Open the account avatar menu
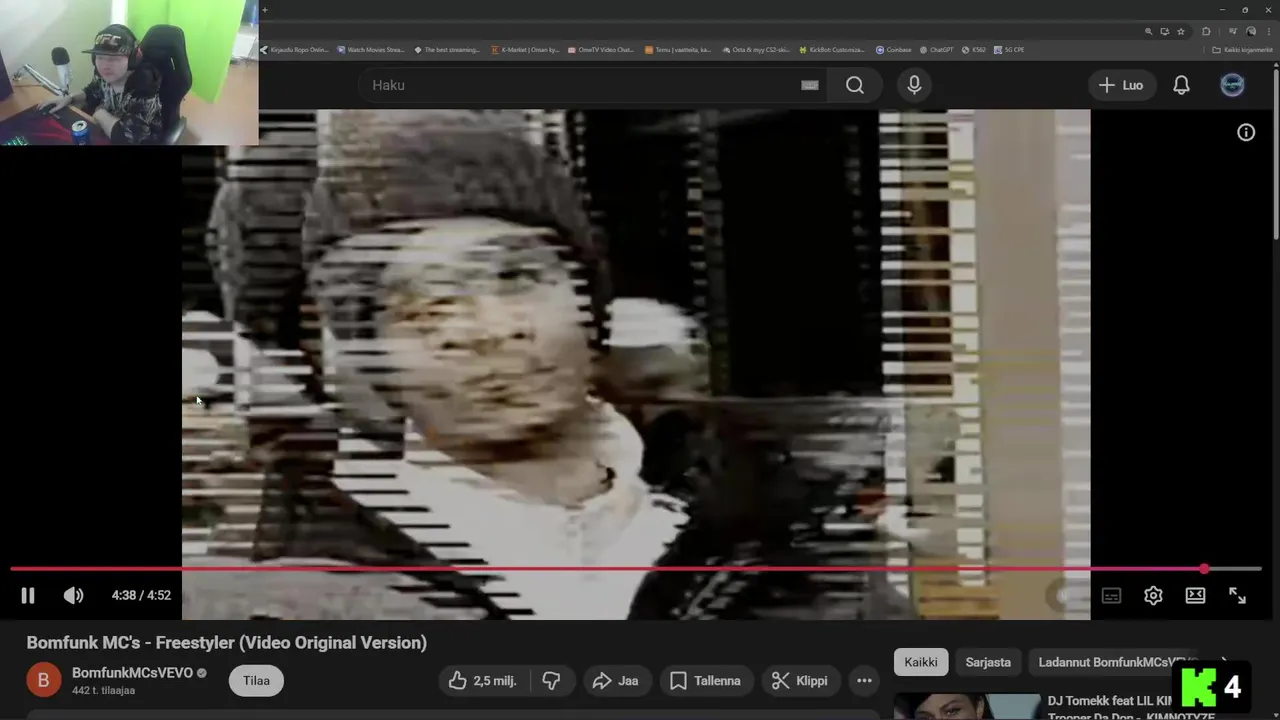 tap(1232, 85)
